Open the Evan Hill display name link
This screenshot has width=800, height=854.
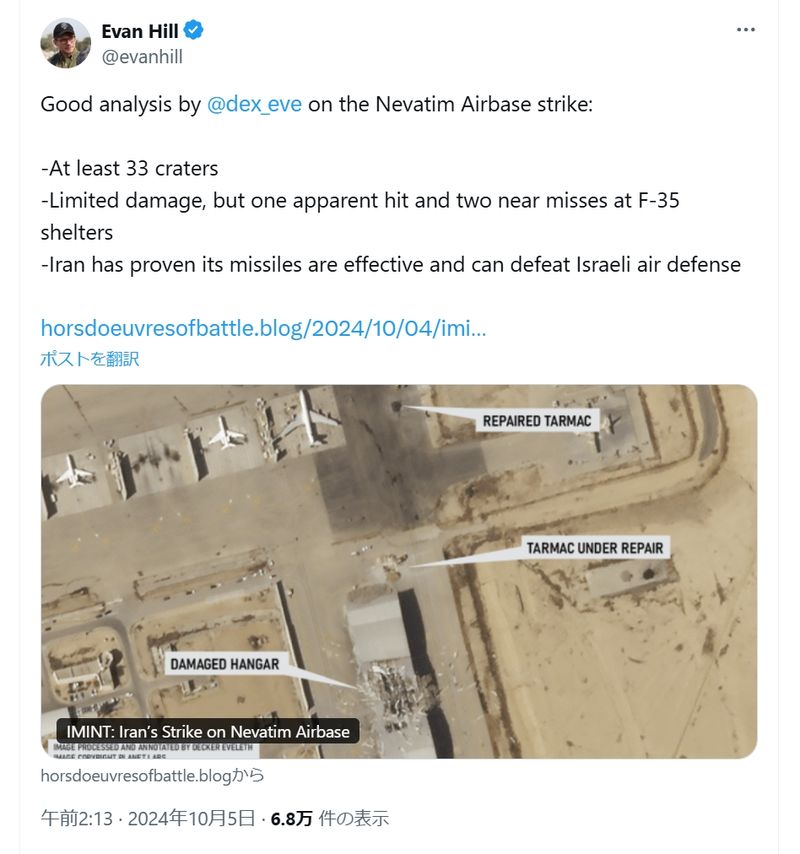click(141, 31)
